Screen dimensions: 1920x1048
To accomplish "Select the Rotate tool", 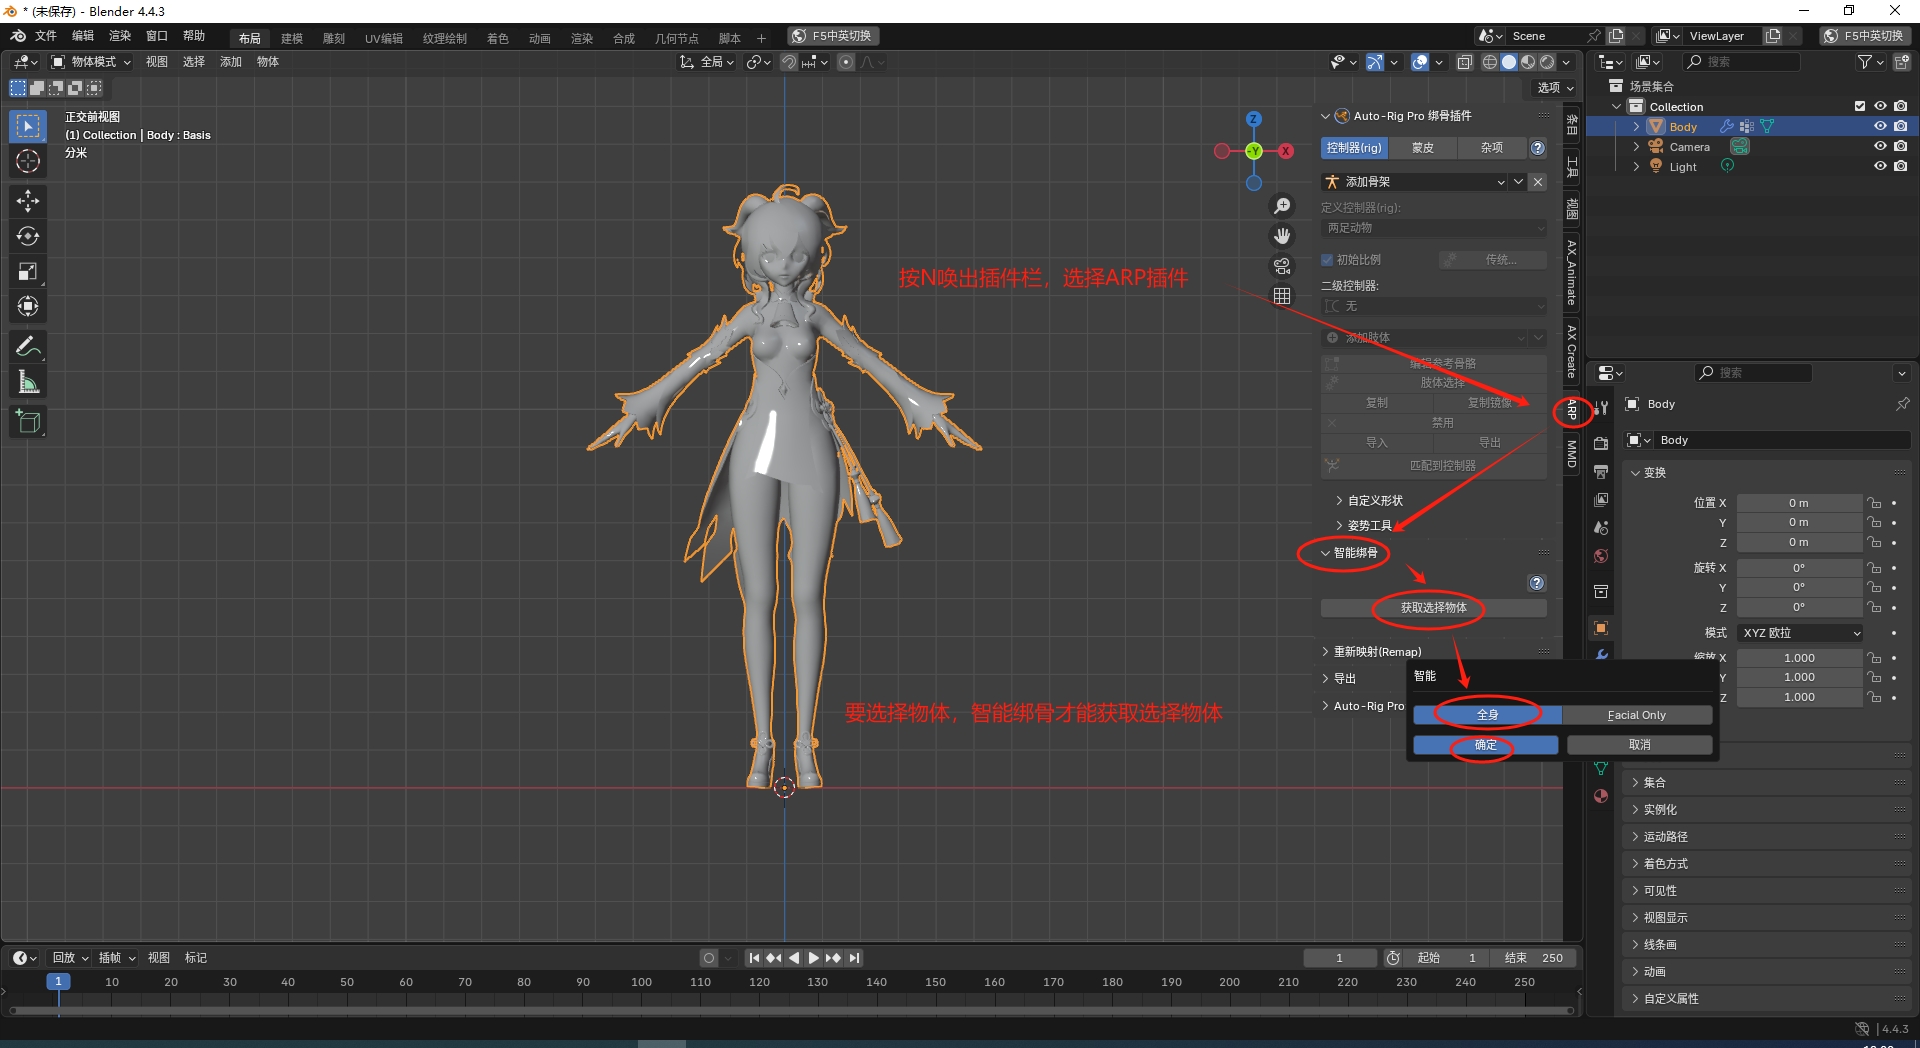I will click(x=28, y=236).
